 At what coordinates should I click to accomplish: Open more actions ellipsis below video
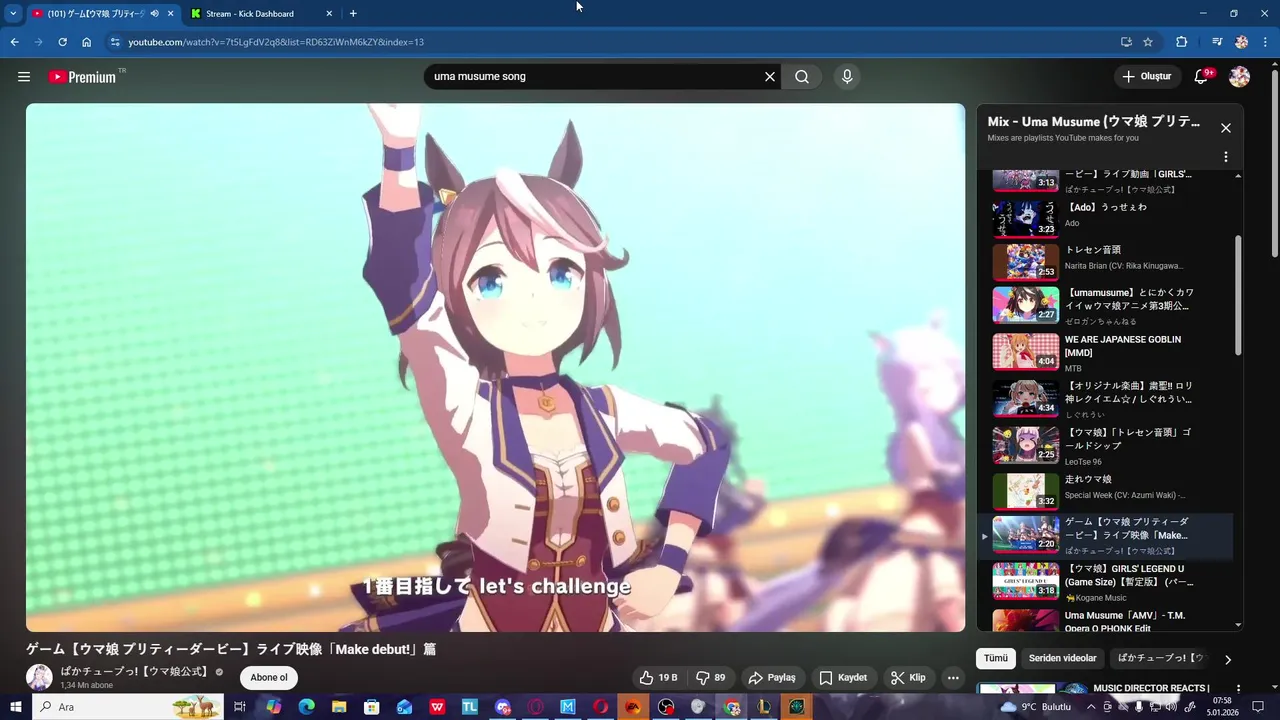pyautogui.click(x=953, y=677)
